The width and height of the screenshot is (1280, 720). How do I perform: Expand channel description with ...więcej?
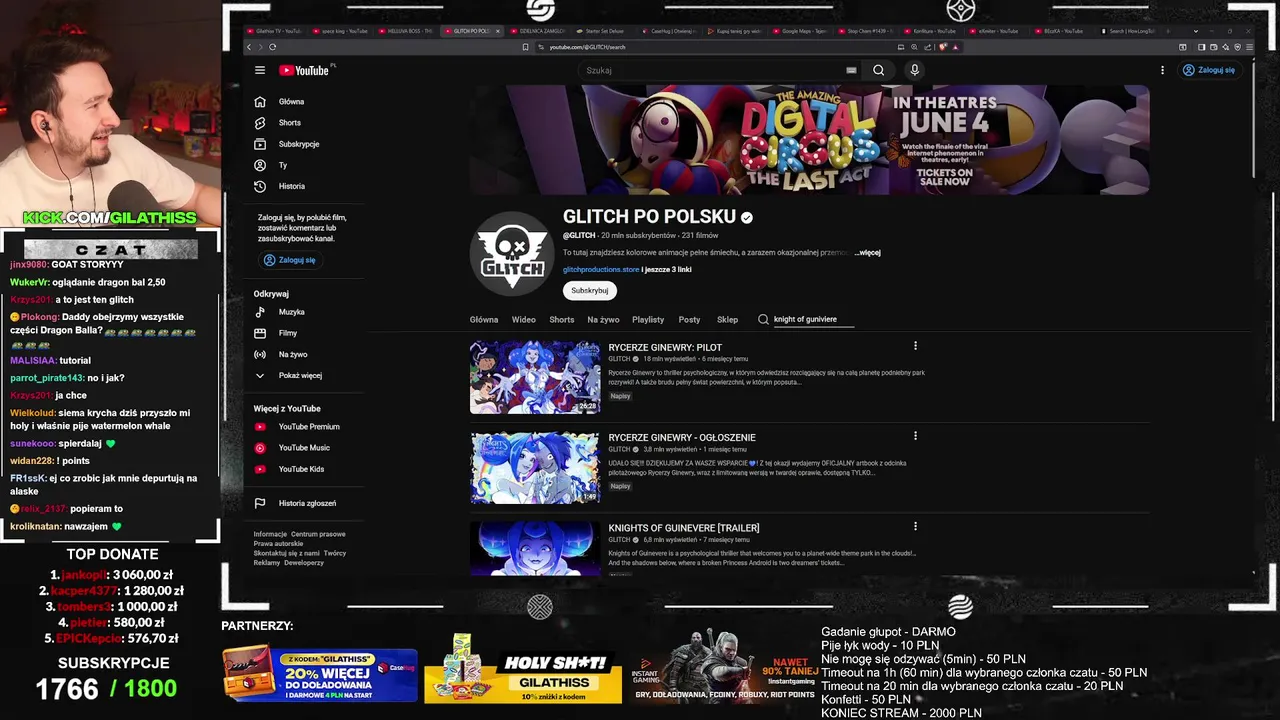tap(867, 253)
